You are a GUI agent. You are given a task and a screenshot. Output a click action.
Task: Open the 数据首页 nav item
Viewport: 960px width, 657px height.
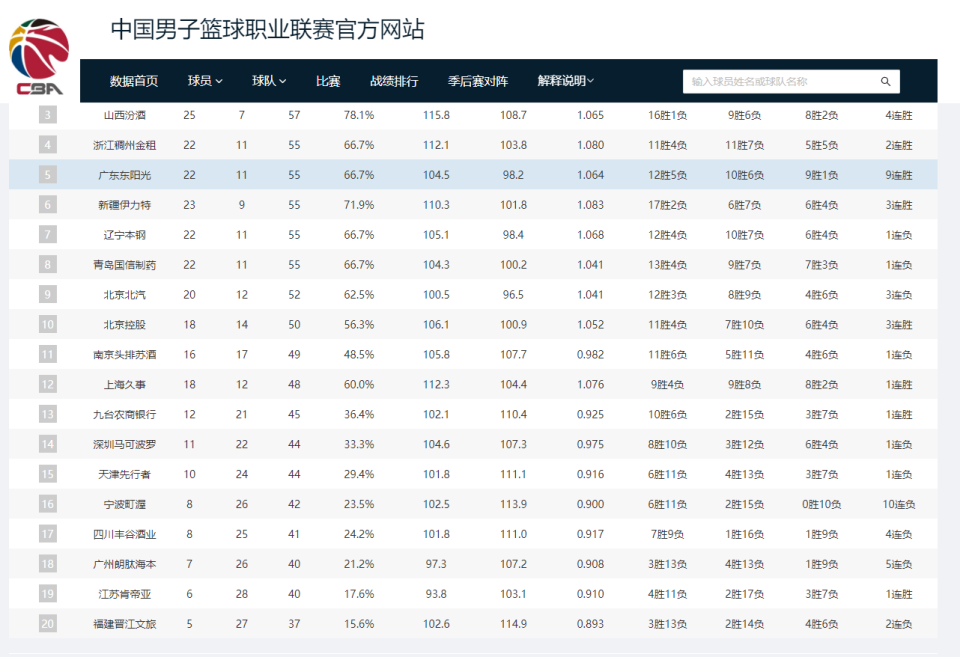133,81
